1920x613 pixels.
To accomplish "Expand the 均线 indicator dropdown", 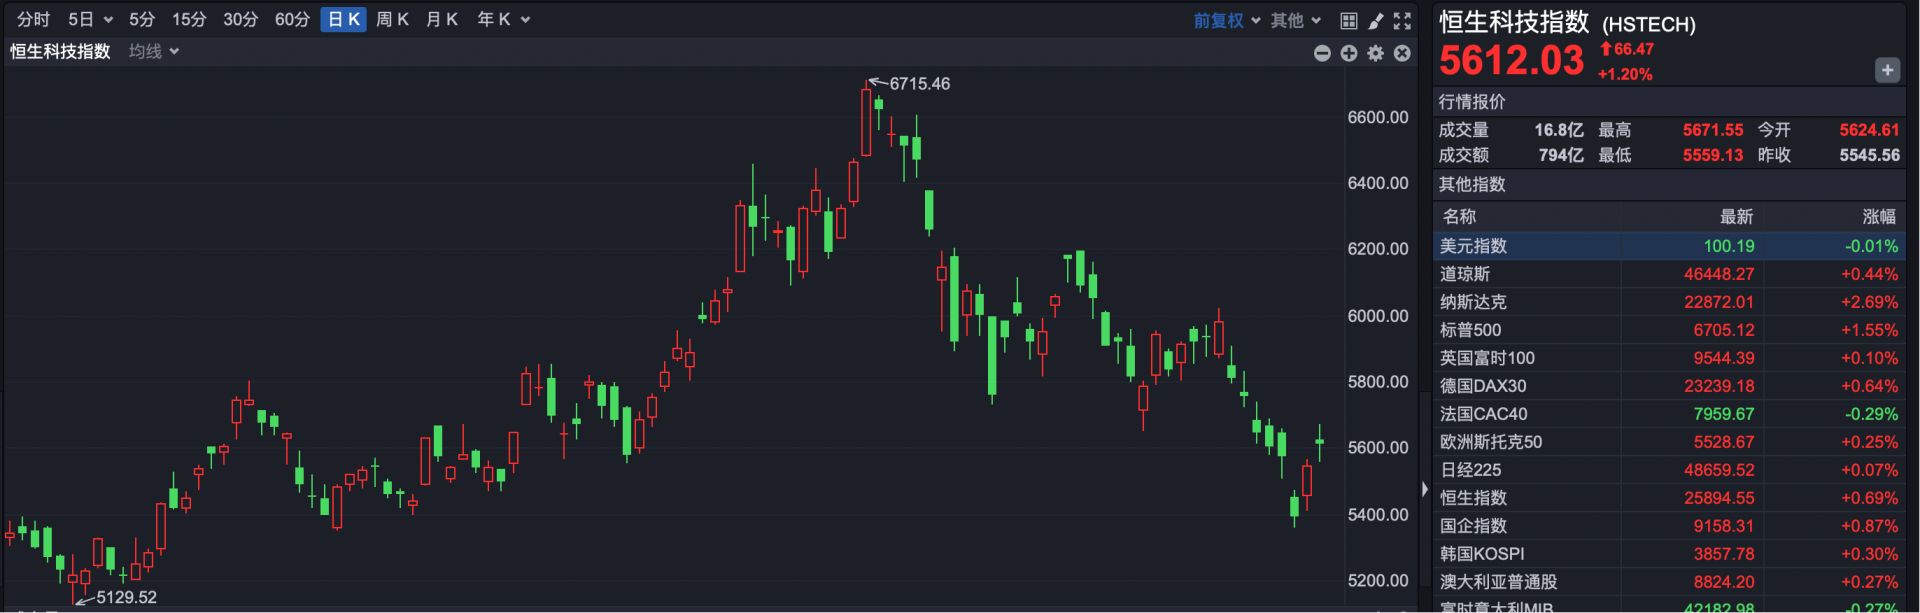I will (x=154, y=51).
